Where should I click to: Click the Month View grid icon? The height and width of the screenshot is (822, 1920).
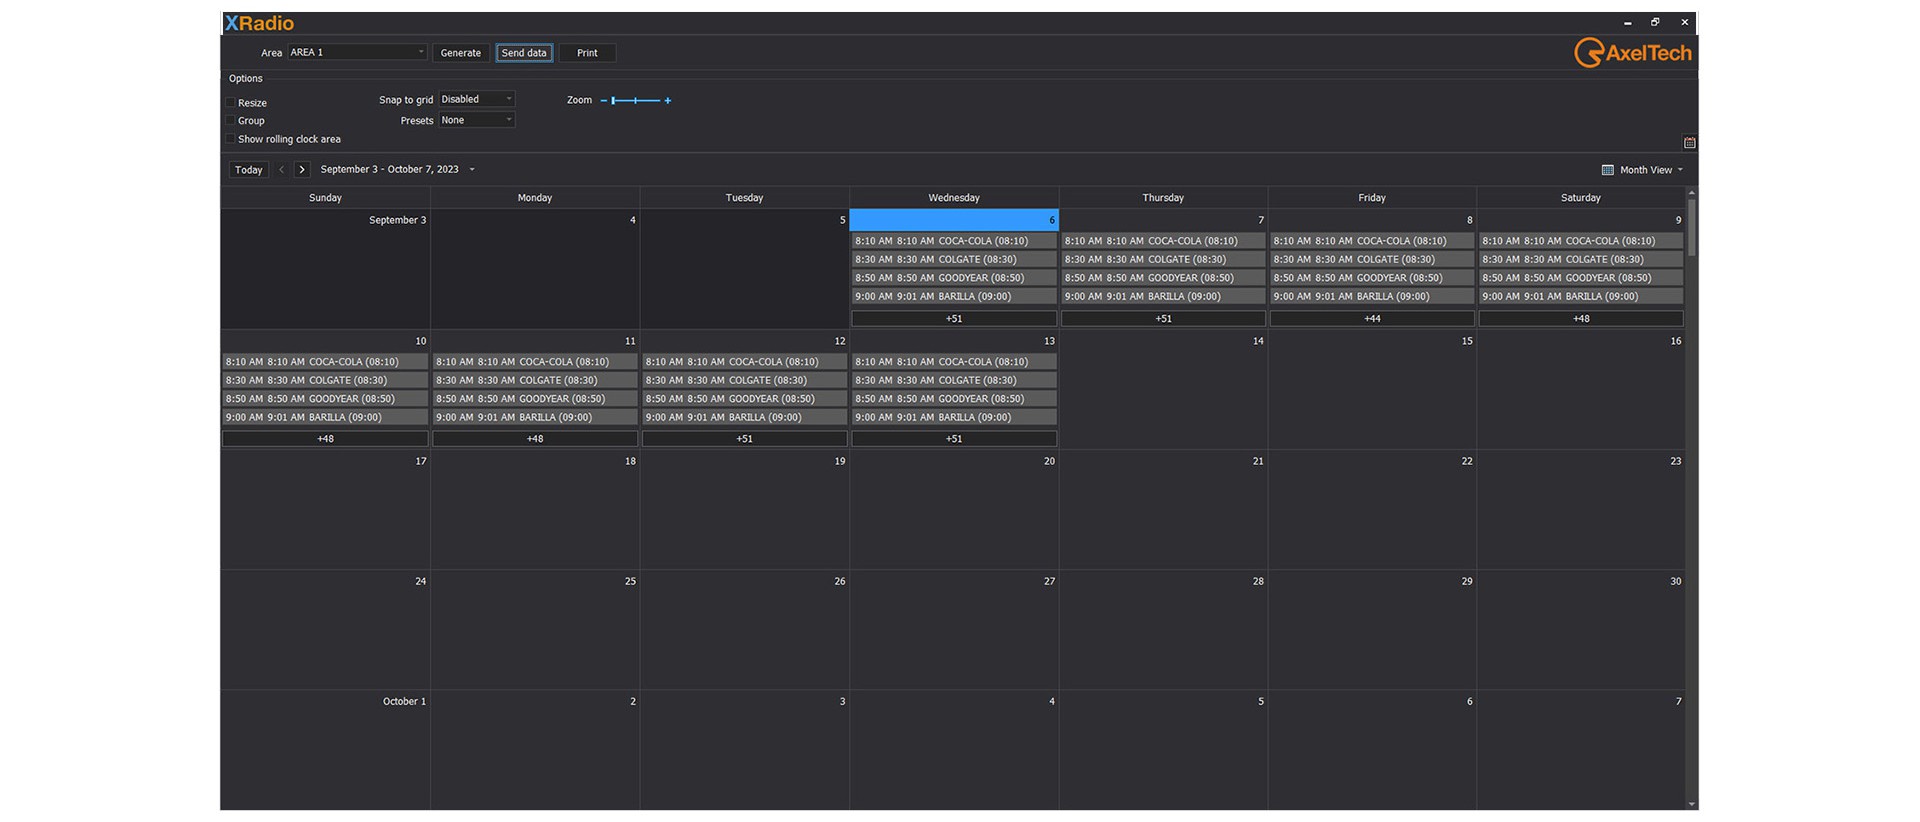1607,170
